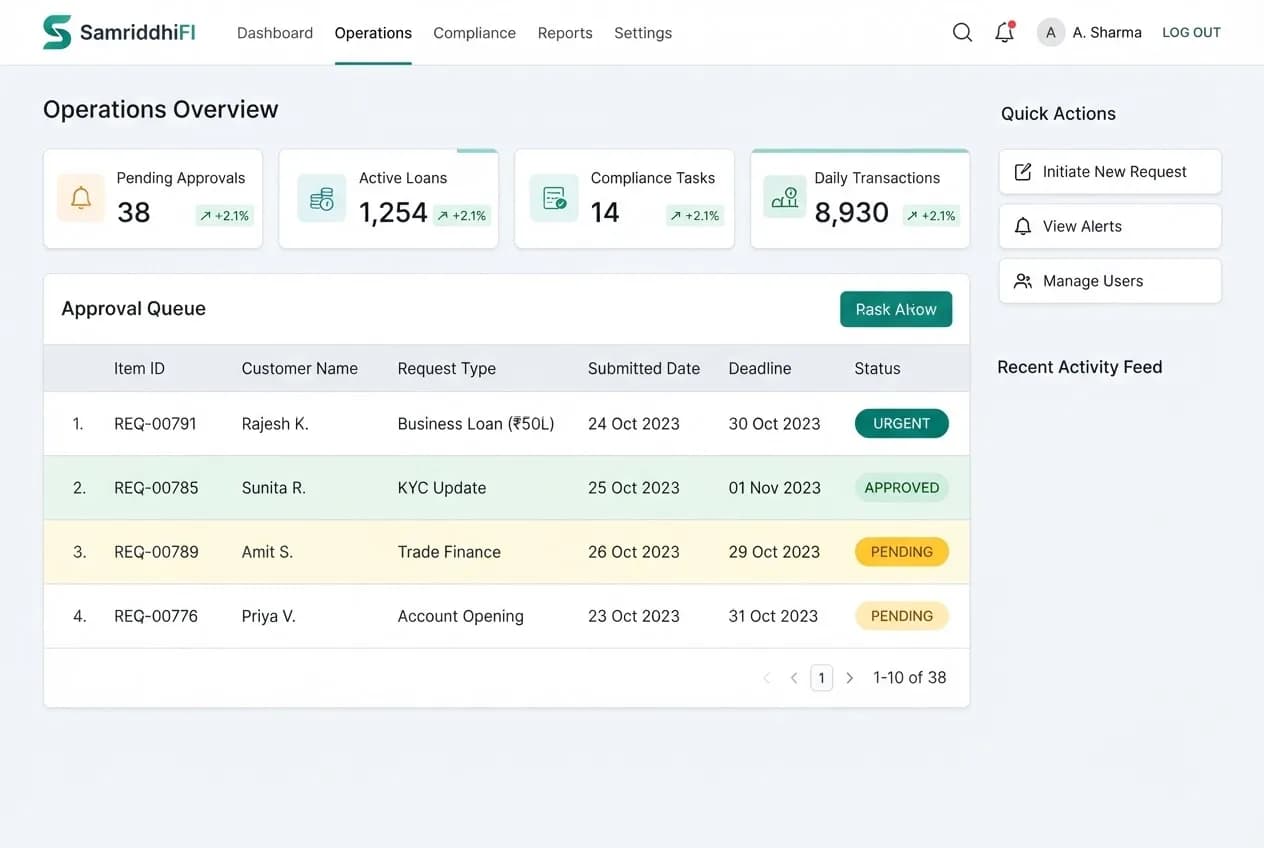Screen dimensions: 1264x848
Task: Sort by Status column header
Action: click(877, 369)
